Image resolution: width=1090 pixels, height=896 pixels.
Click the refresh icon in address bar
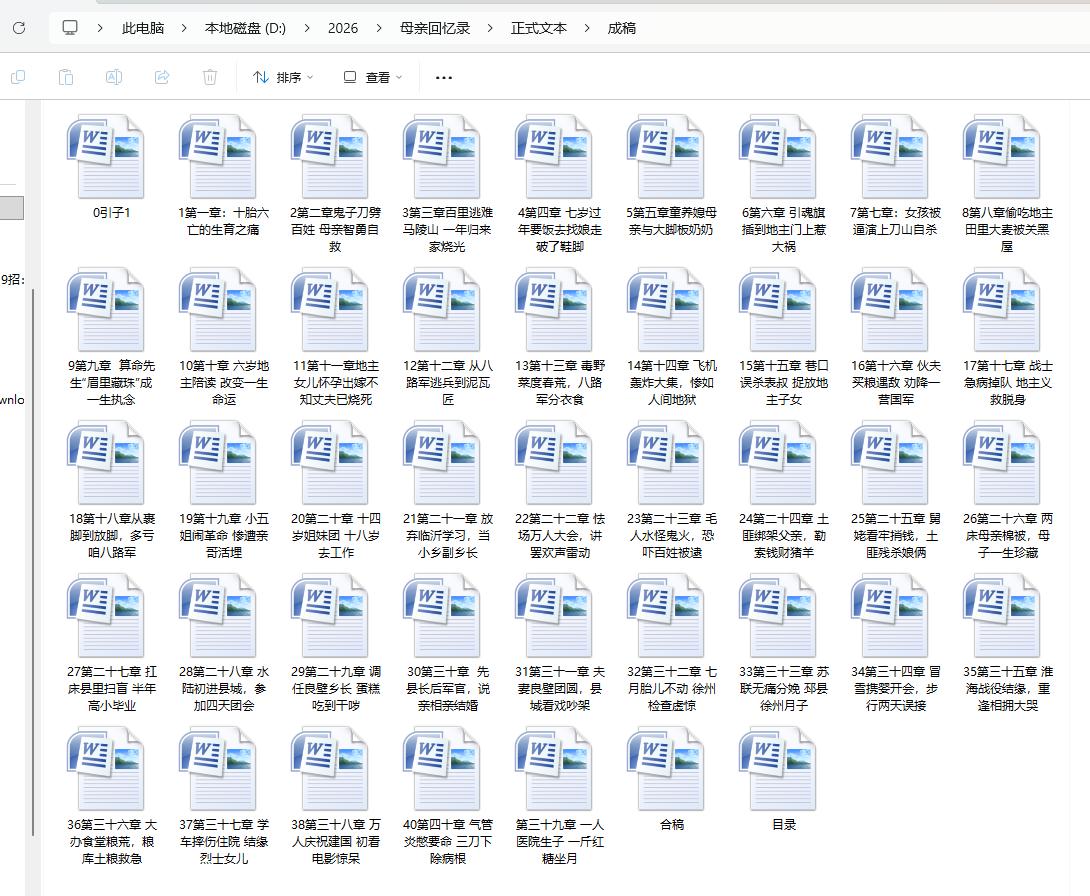(19, 28)
